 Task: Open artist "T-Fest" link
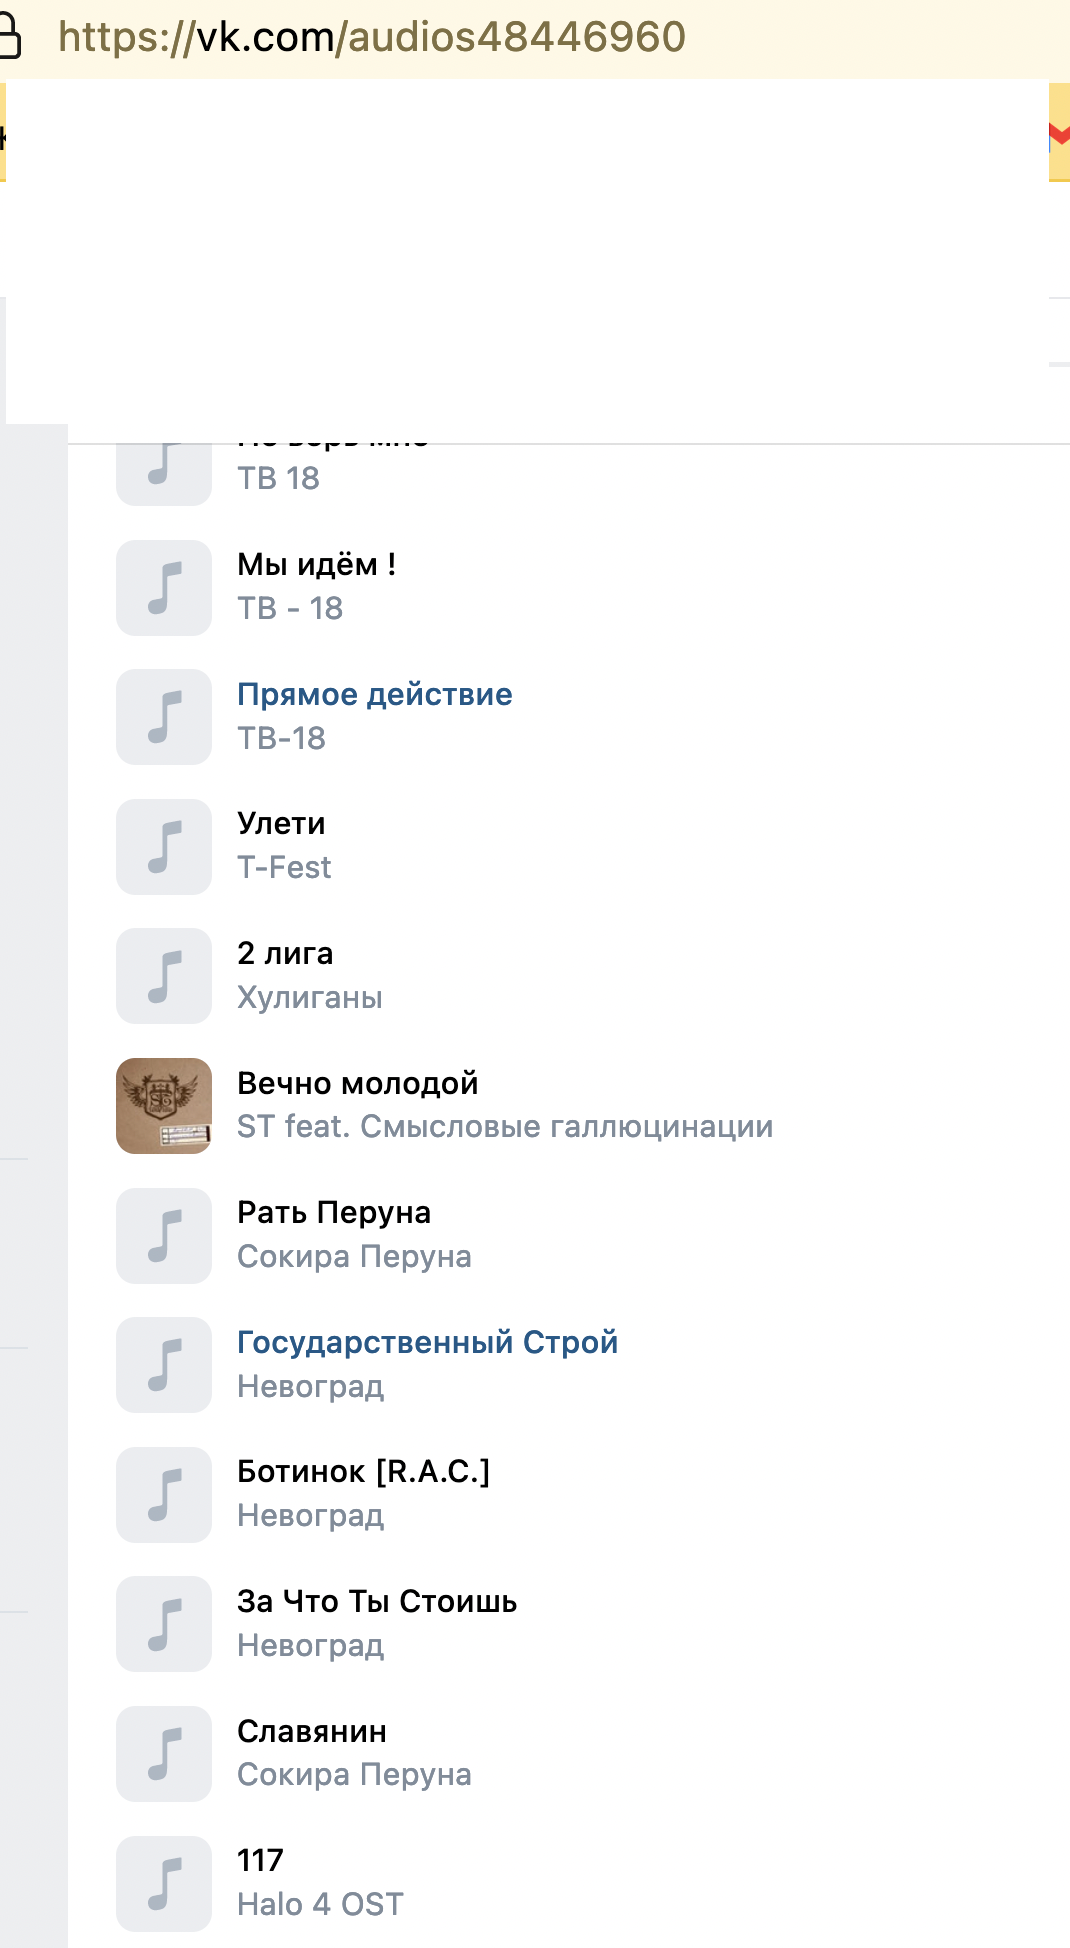pos(284,867)
